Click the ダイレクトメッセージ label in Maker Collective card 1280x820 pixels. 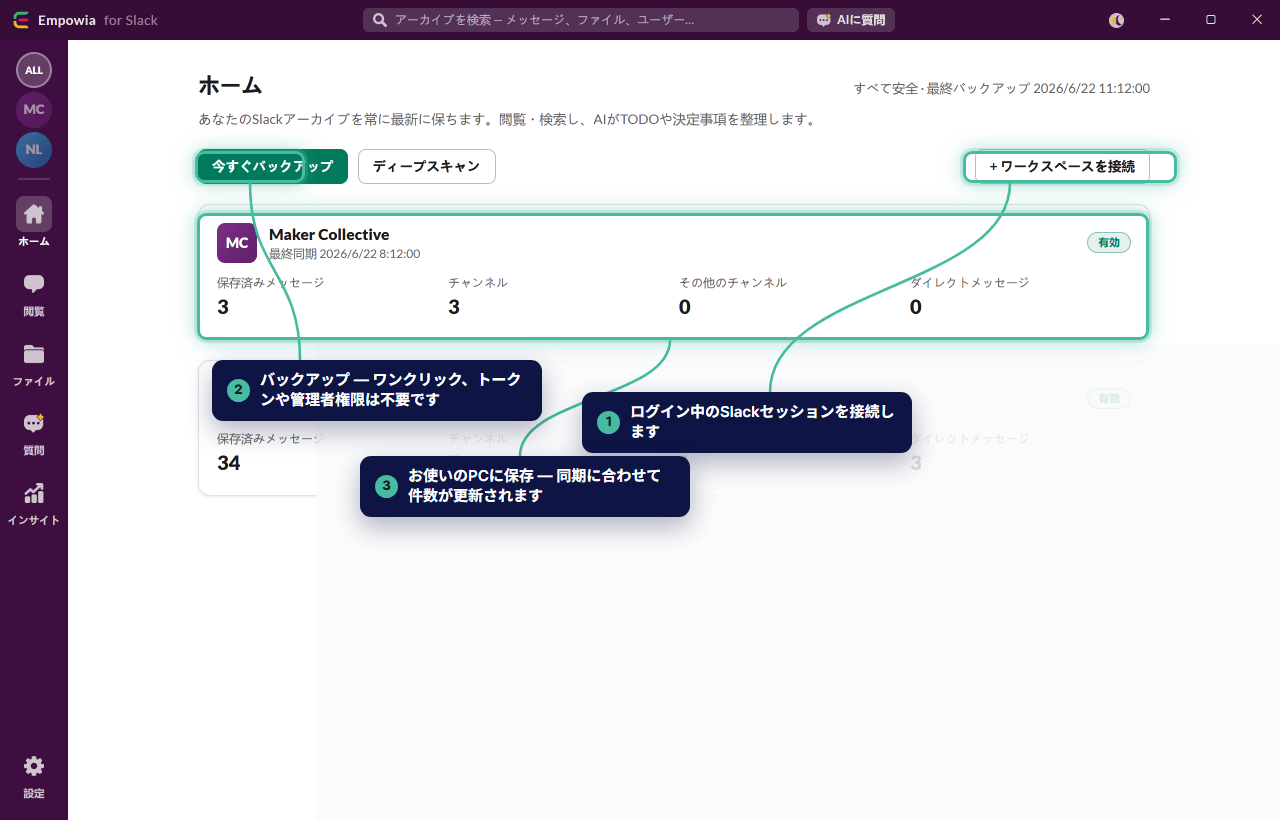(969, 283)
